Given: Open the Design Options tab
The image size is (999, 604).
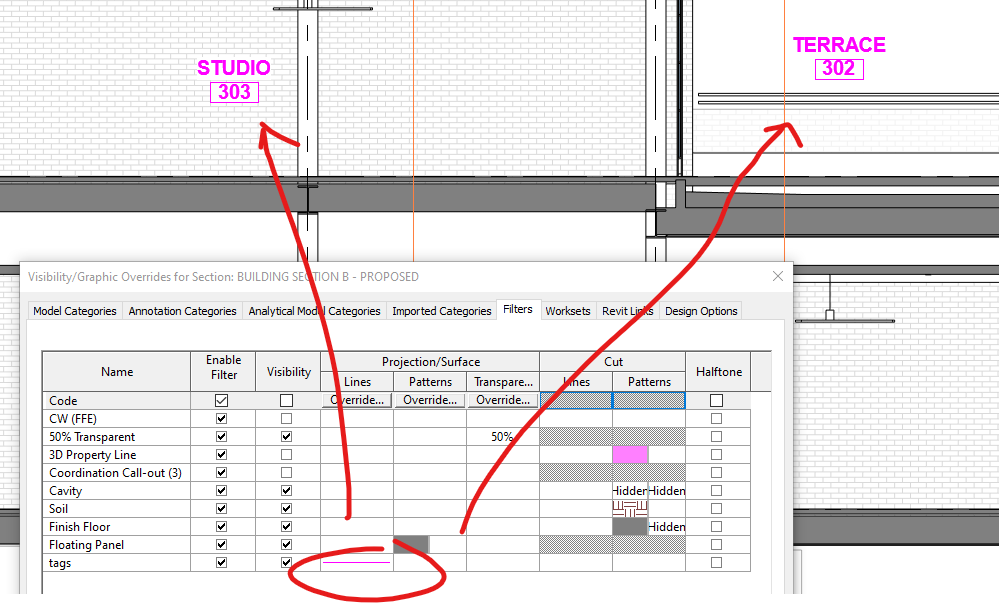Looking at the screenshot, I should (x=700, y=311).
